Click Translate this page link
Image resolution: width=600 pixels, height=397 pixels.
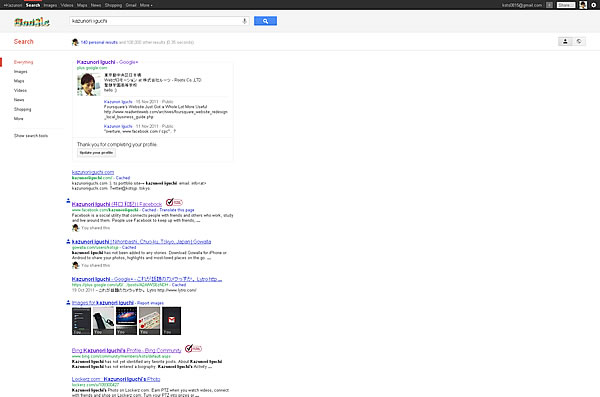pos(177,210)
